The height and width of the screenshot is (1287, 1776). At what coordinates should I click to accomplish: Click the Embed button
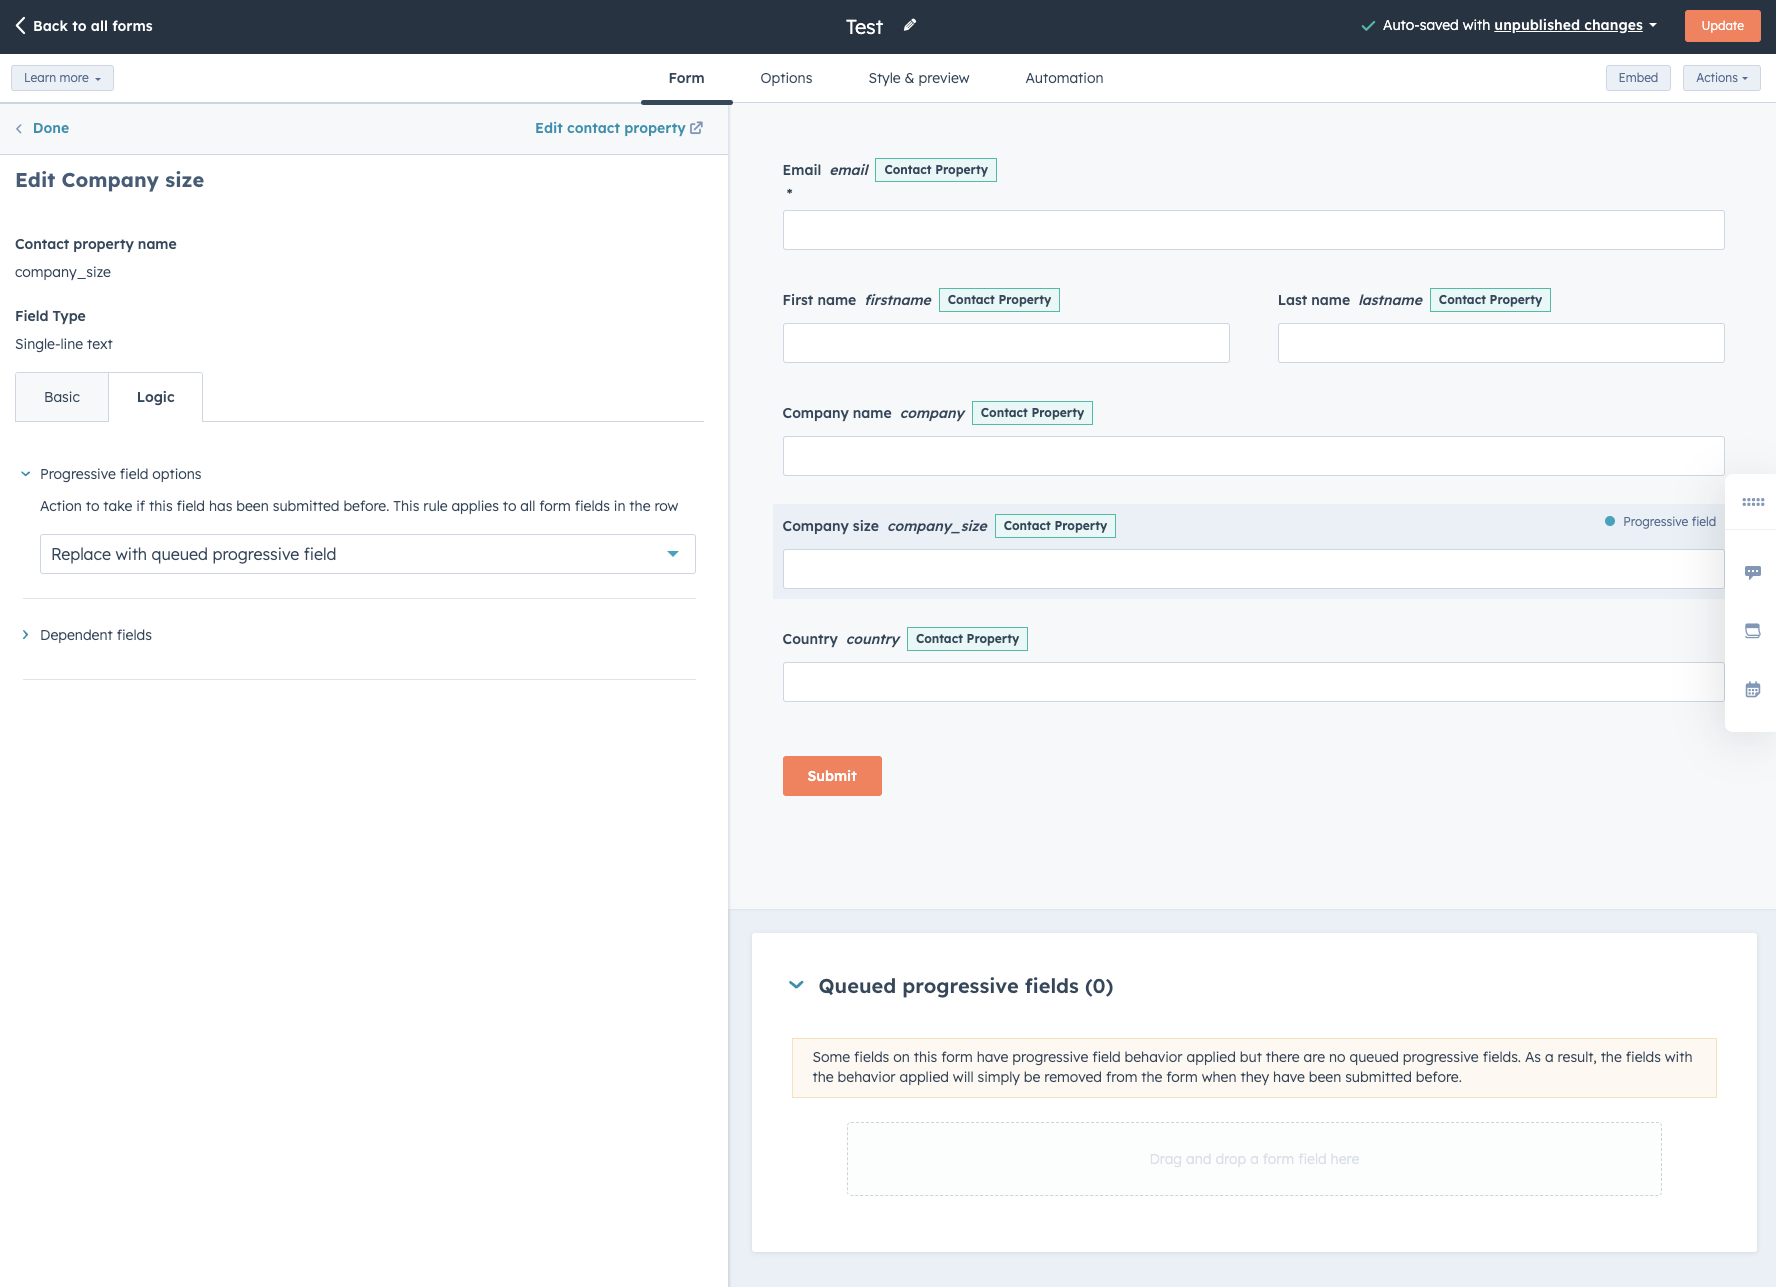click(1638, 78)
